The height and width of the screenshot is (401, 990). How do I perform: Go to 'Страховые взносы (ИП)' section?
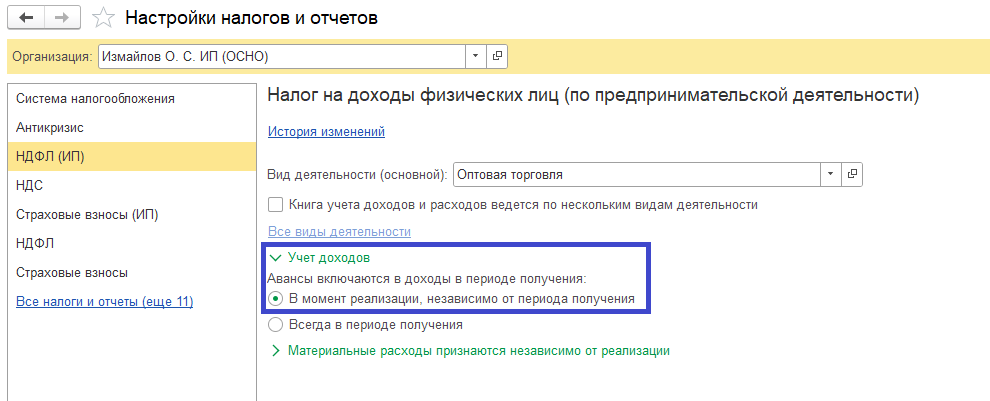coord(87,214)
